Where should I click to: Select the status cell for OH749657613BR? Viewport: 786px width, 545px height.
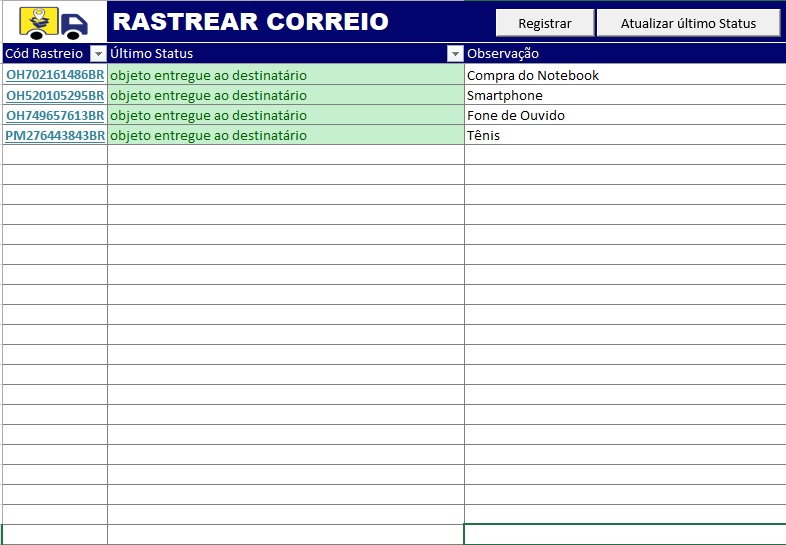(286, 115)
